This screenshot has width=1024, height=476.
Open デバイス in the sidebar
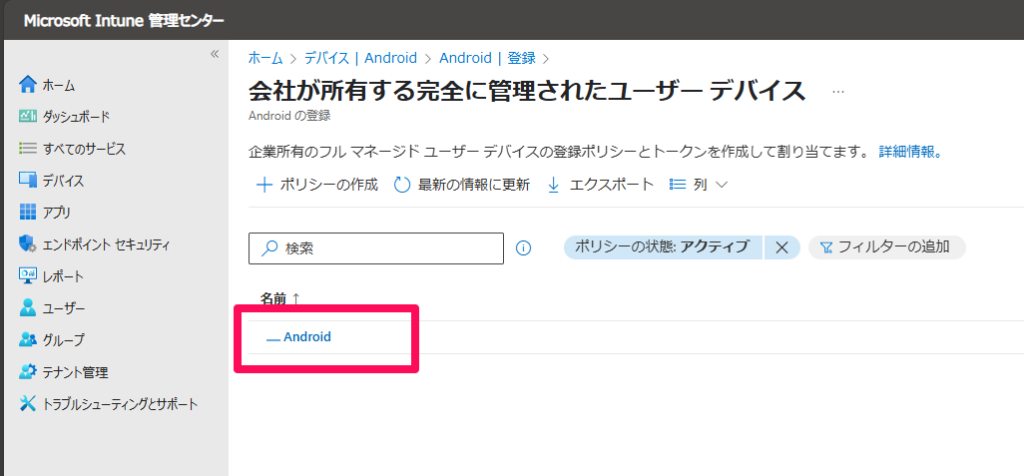tap(63, 181)
